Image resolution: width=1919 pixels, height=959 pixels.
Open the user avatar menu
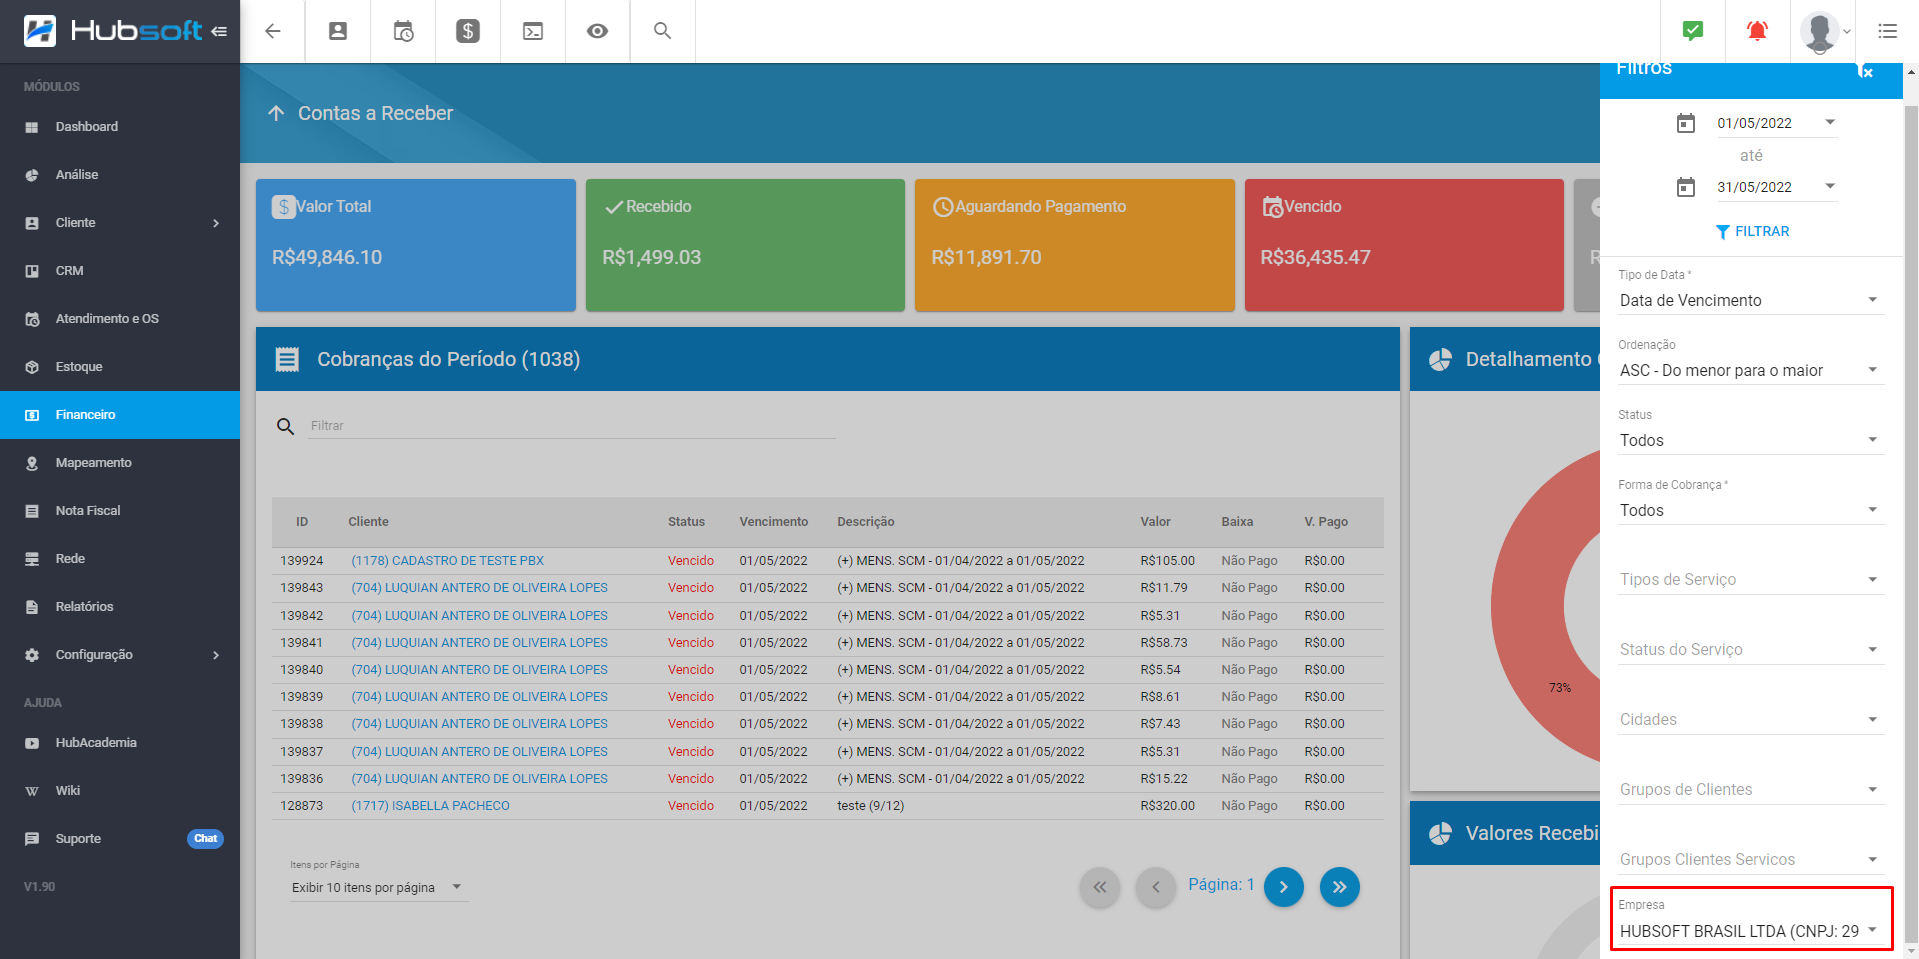click(1825, 32)
